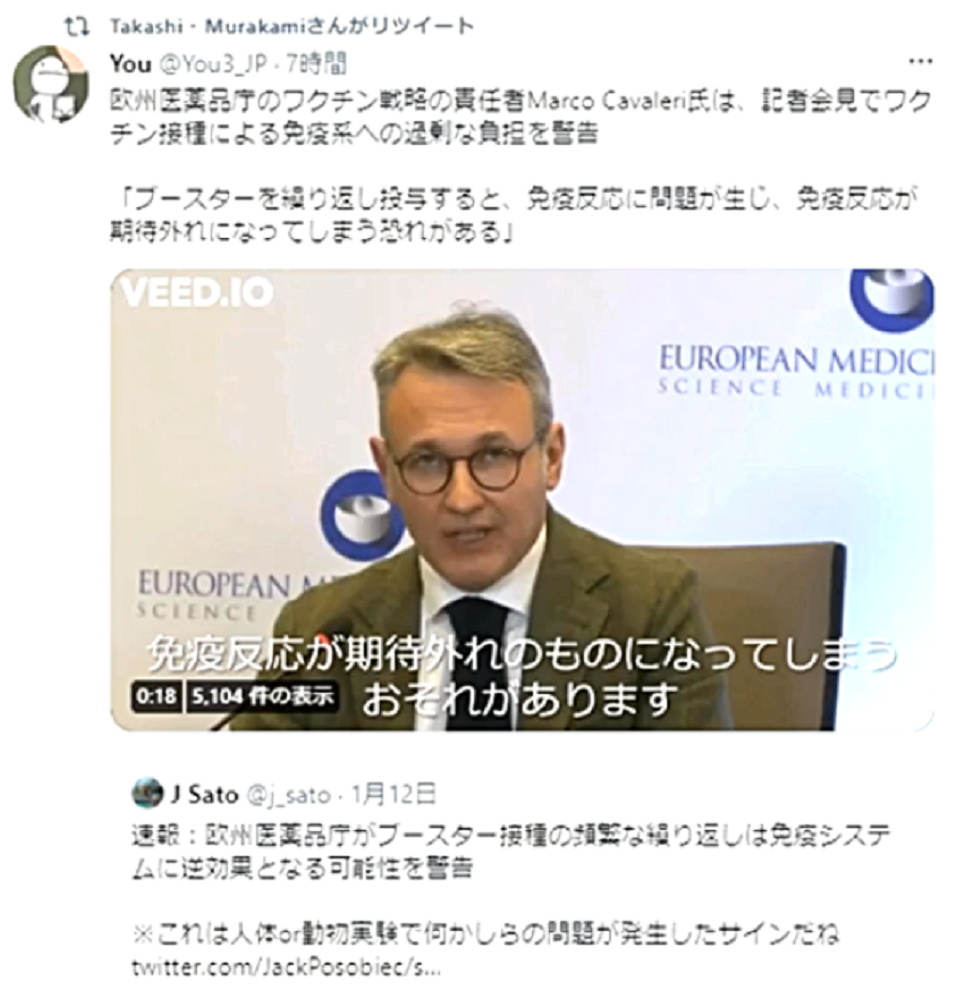Viewport: 978px width, 1000px height.
Task: Open the quoted tweet text starting 速報
Action: 511,852
